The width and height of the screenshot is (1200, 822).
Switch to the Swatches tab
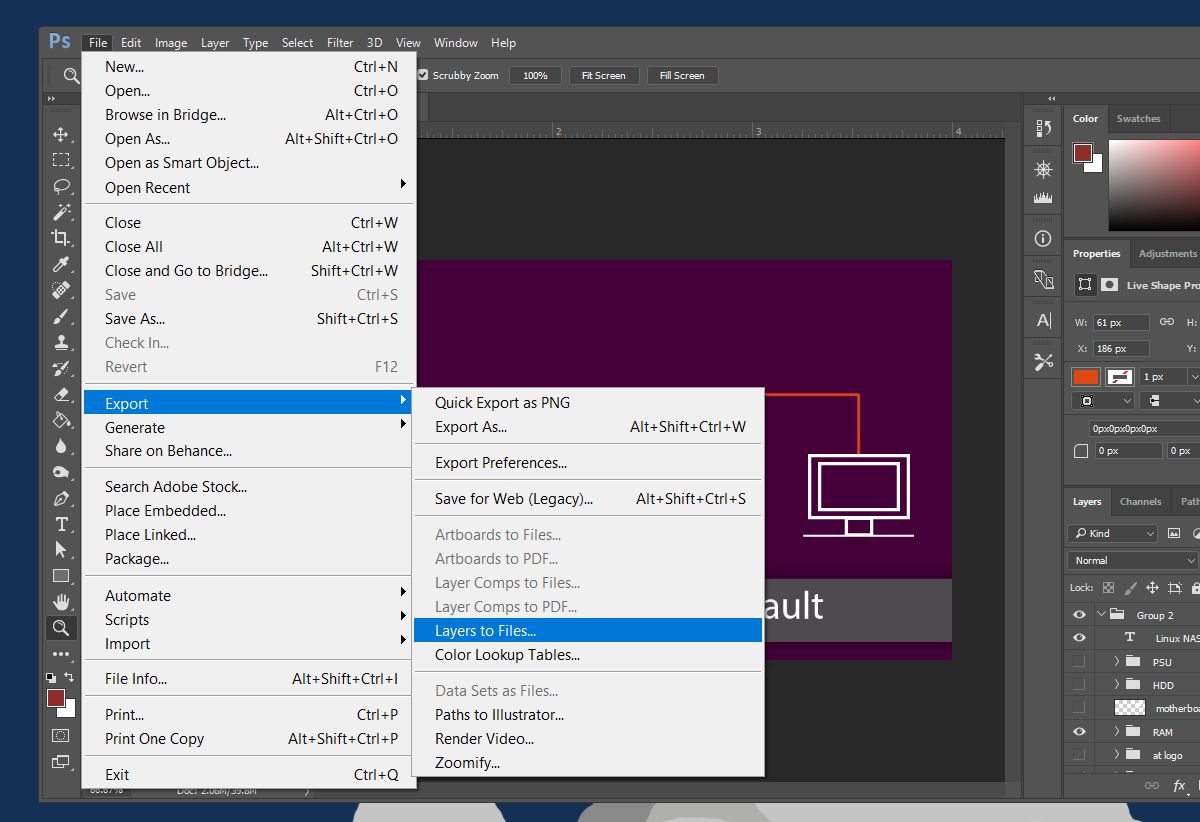(x=1138, y=118)
